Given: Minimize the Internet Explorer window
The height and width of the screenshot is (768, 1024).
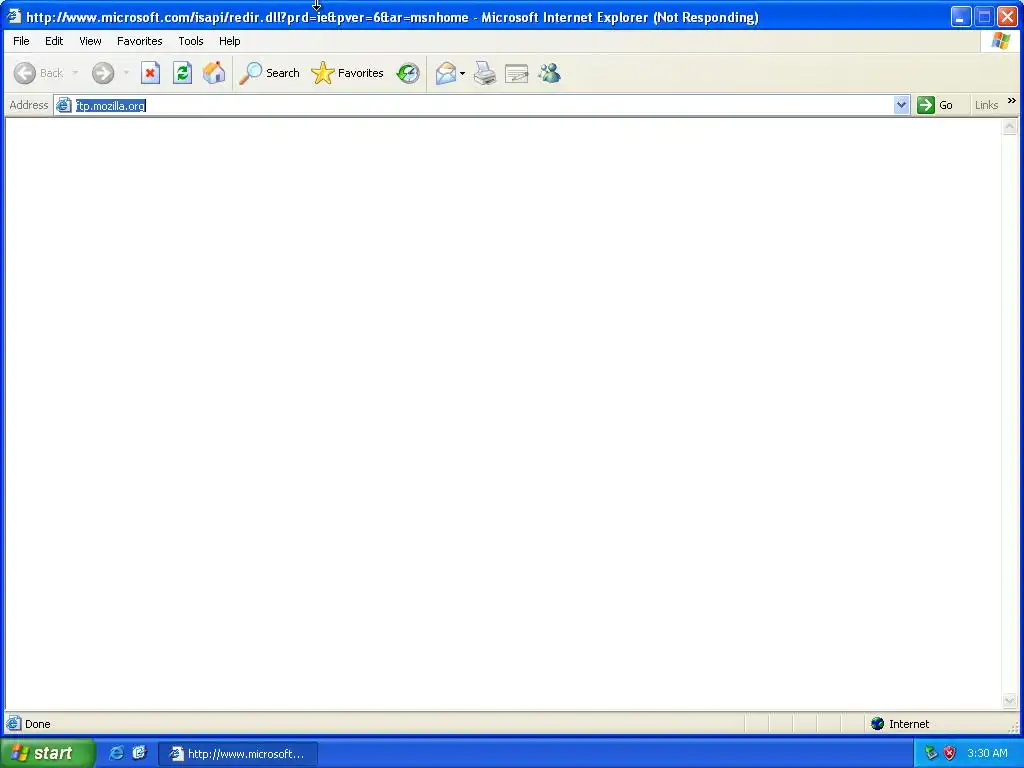Looking at the screenshot, I should [x=961, y=16].
